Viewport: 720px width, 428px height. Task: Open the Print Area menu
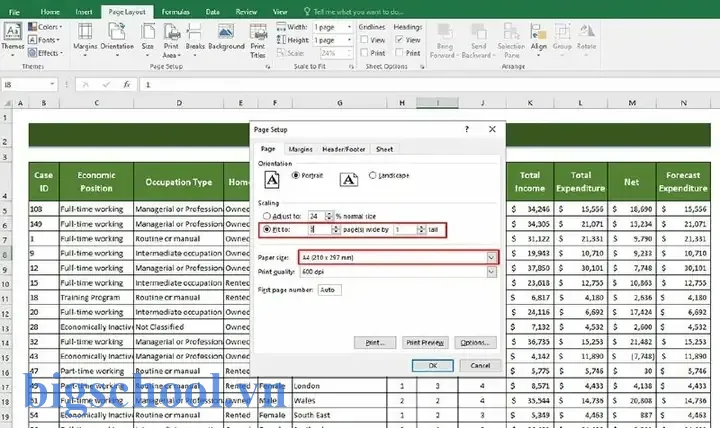[171, 40]
